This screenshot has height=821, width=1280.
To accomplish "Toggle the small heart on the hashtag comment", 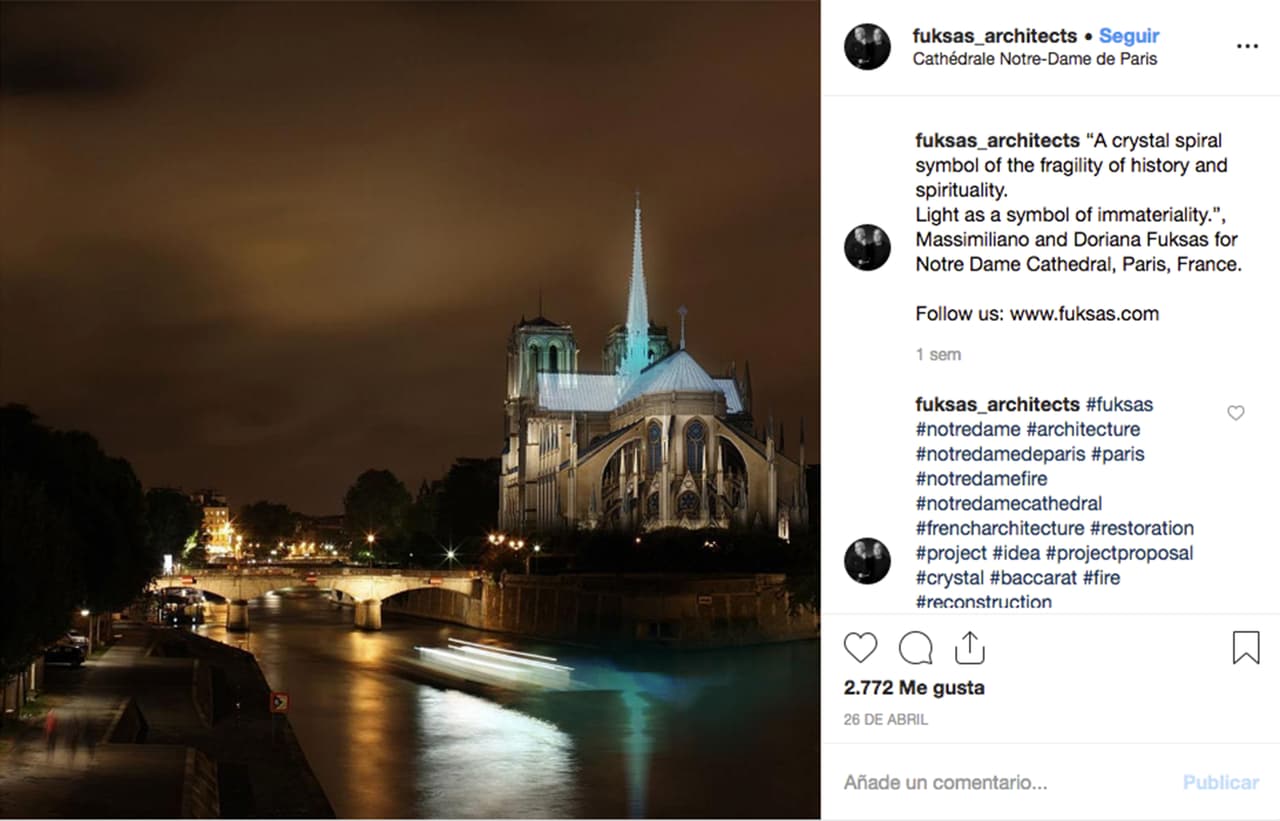I will (x=1235, y=413).
